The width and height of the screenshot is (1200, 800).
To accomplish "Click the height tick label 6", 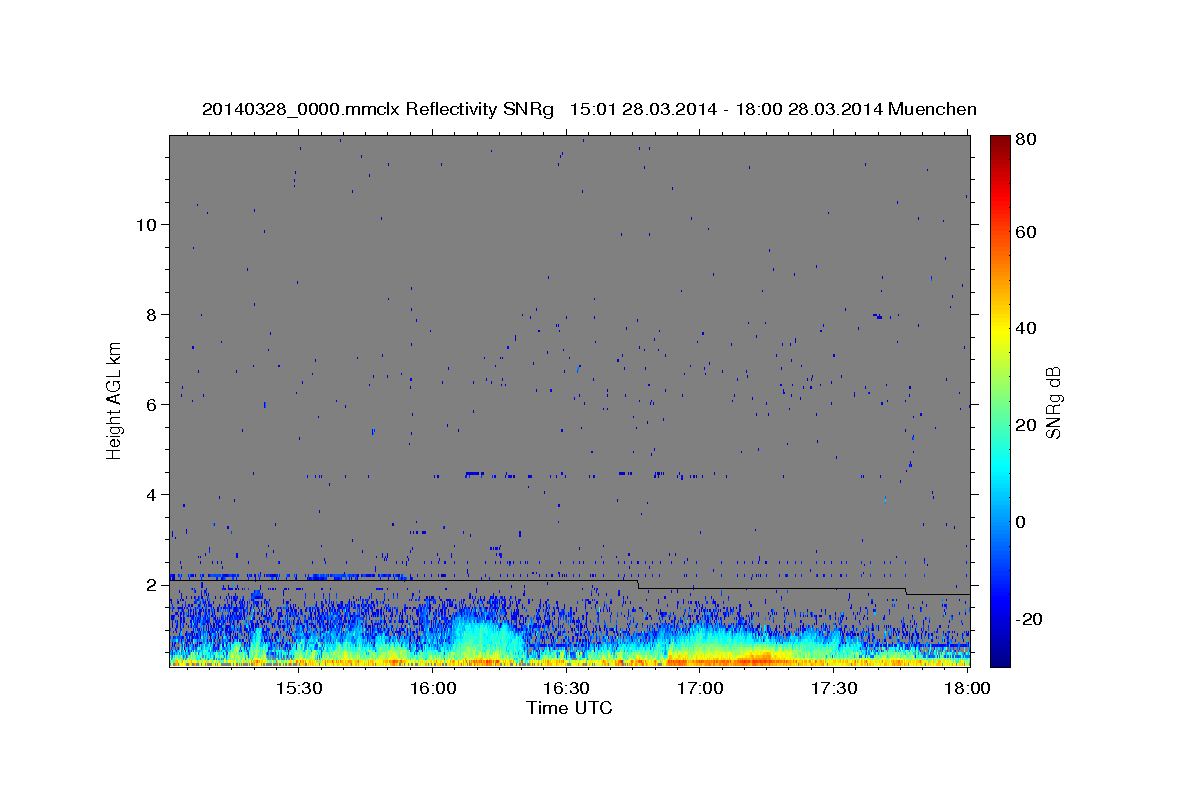I will pyautogui.click(x=152, y=405).
